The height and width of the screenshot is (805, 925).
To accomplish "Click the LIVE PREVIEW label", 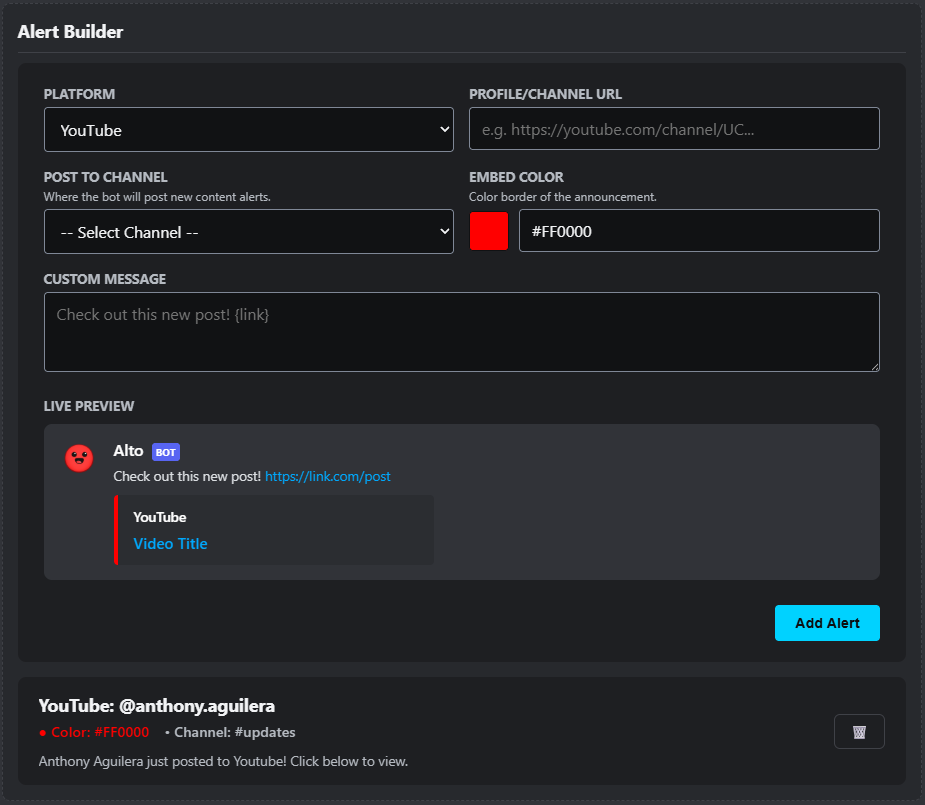I will pos(88,406).
